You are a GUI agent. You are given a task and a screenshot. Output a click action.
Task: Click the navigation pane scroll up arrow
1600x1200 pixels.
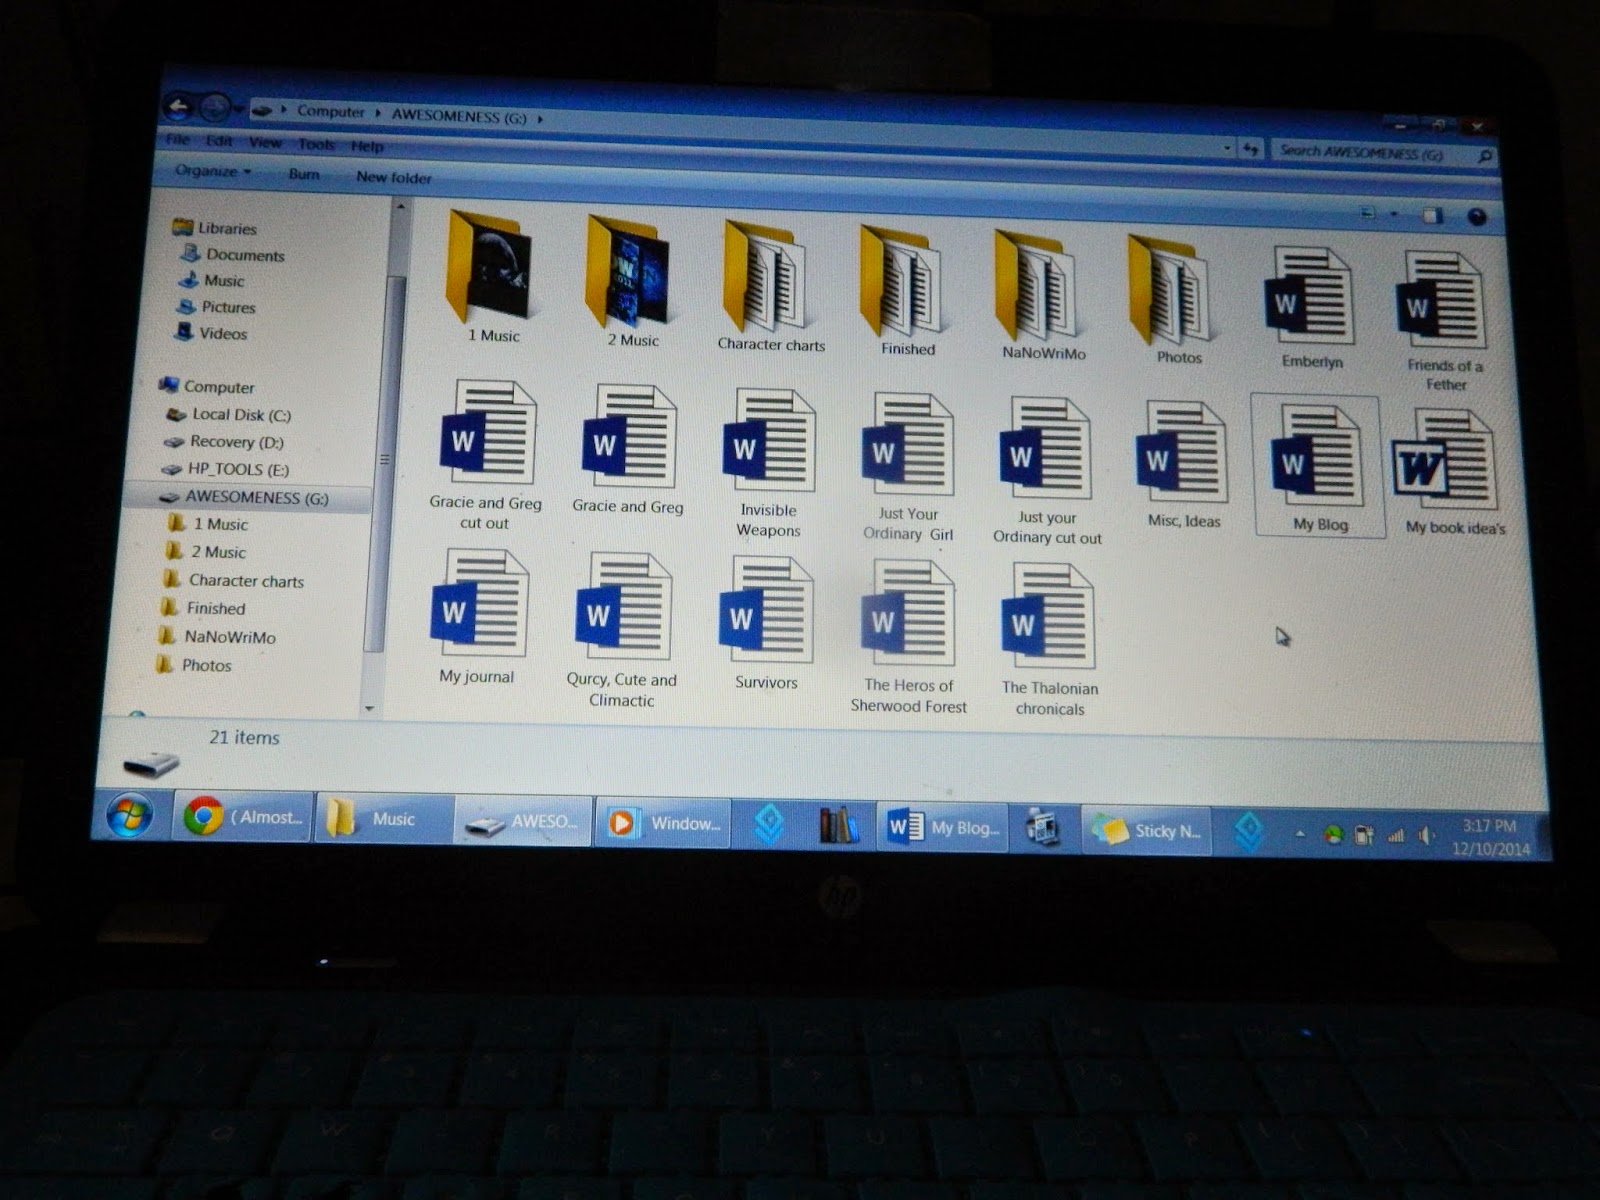pyautogui.click(x=400, y=206)
